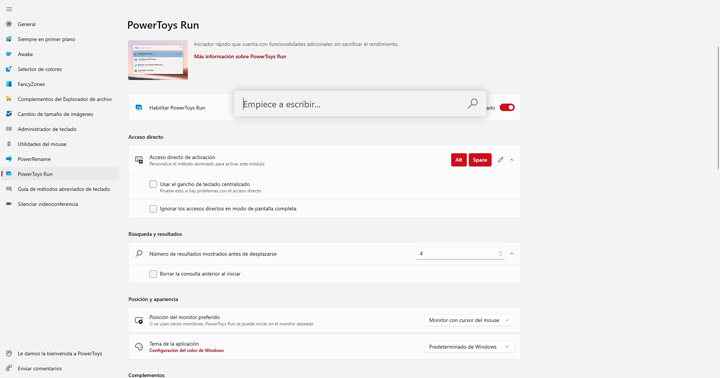Click the Complementos del Explorador icon
Screen dimensions: 720x378
click(x=9, y=99)
